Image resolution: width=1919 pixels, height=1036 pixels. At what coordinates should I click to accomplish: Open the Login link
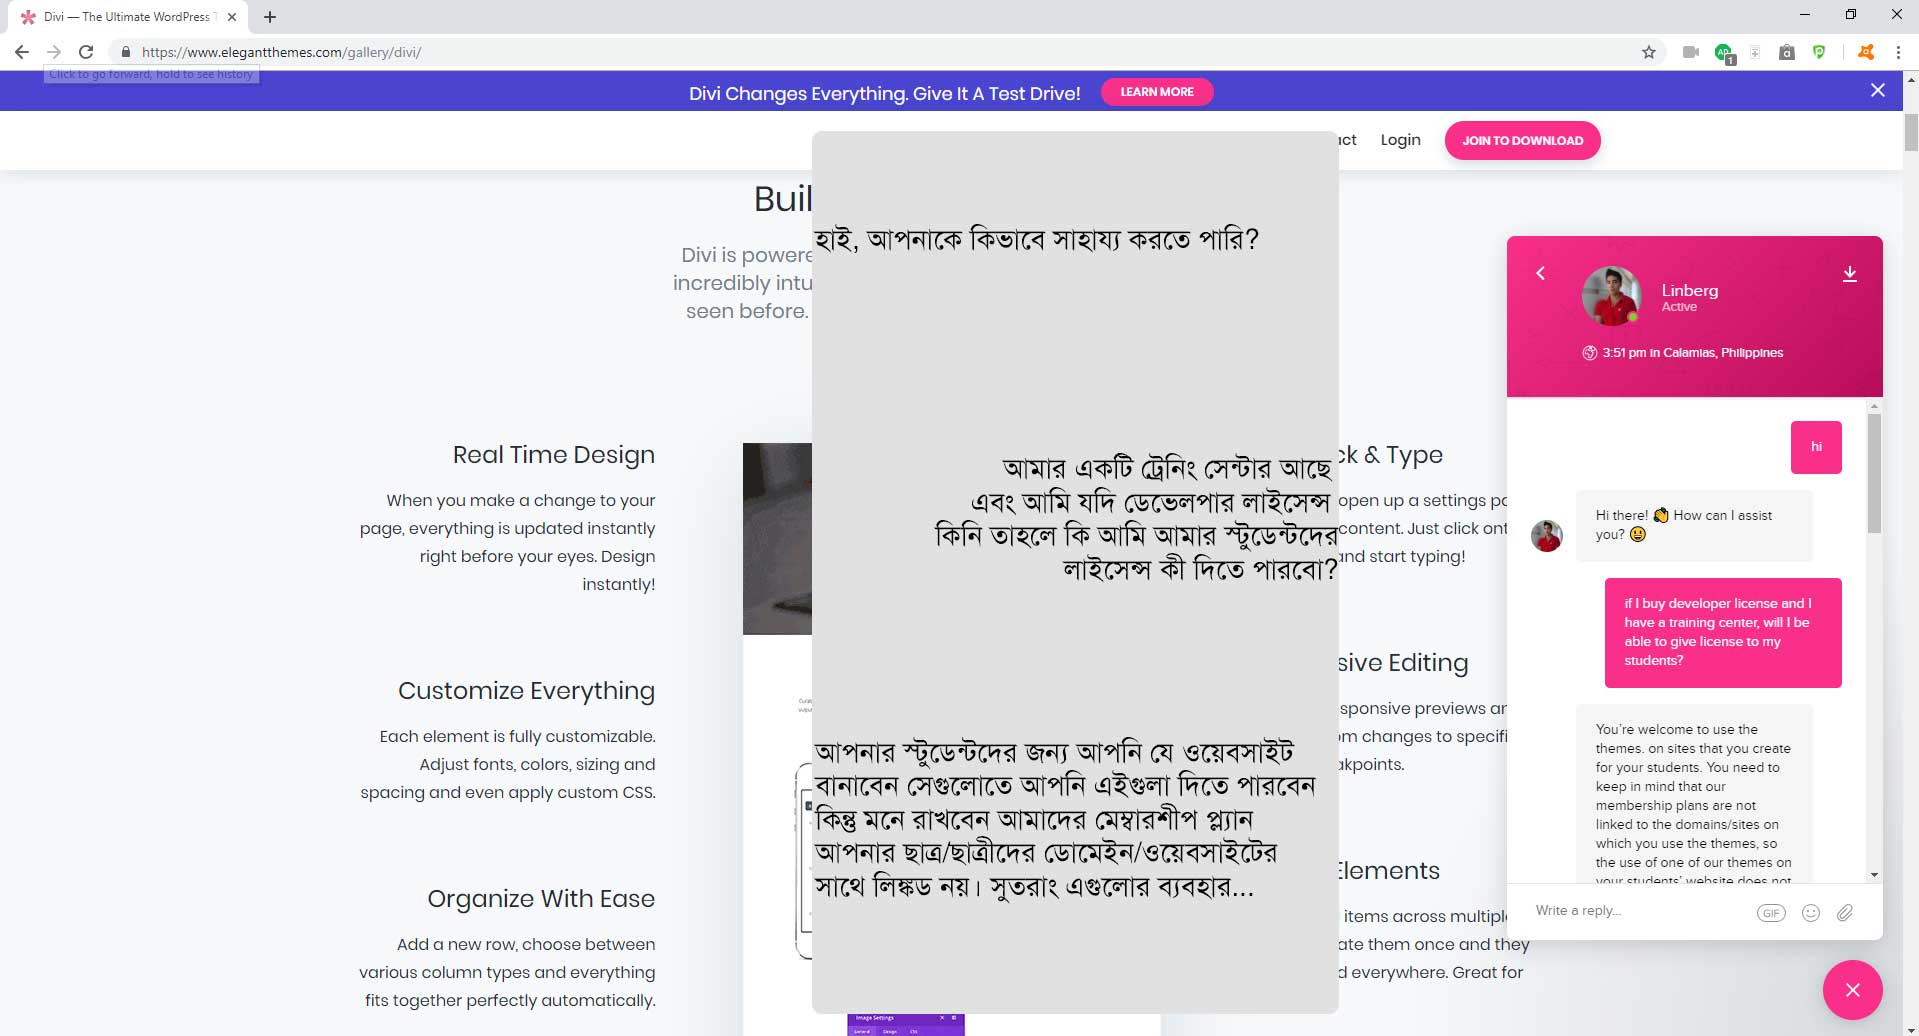[1400, 140]
